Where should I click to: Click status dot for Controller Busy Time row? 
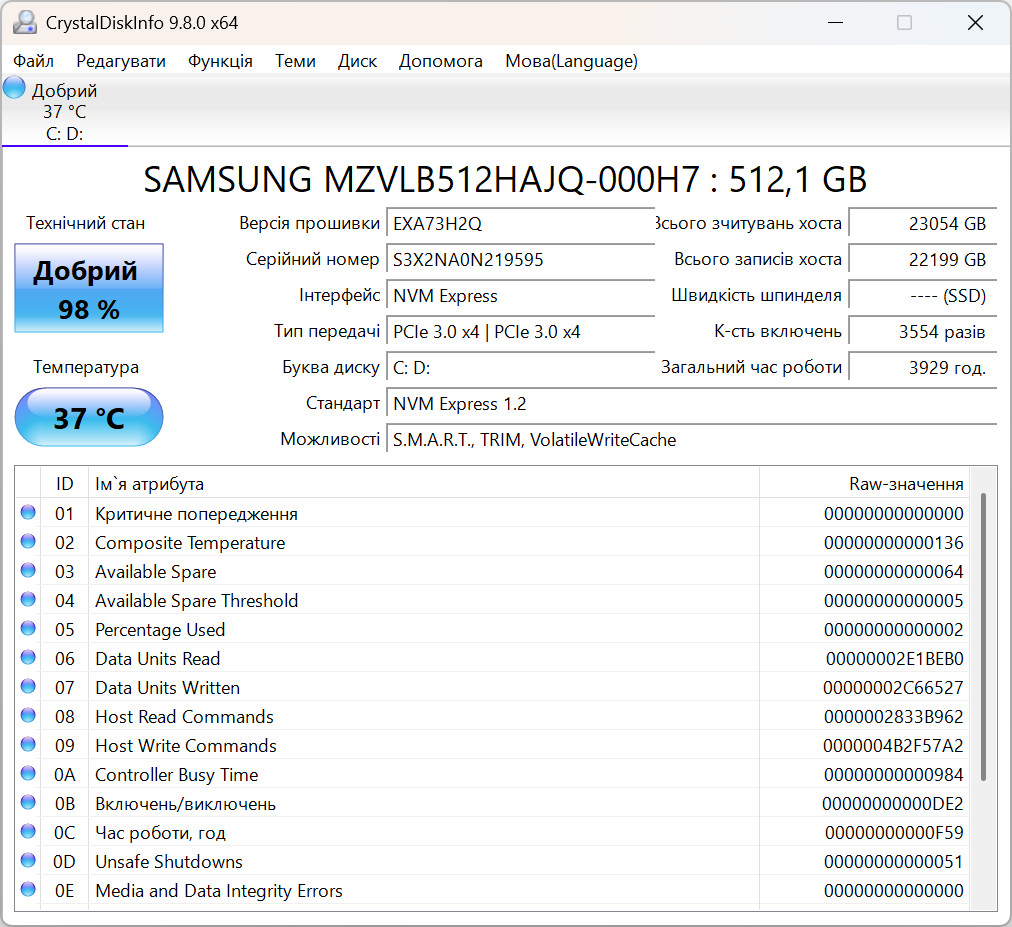(28, 774)
